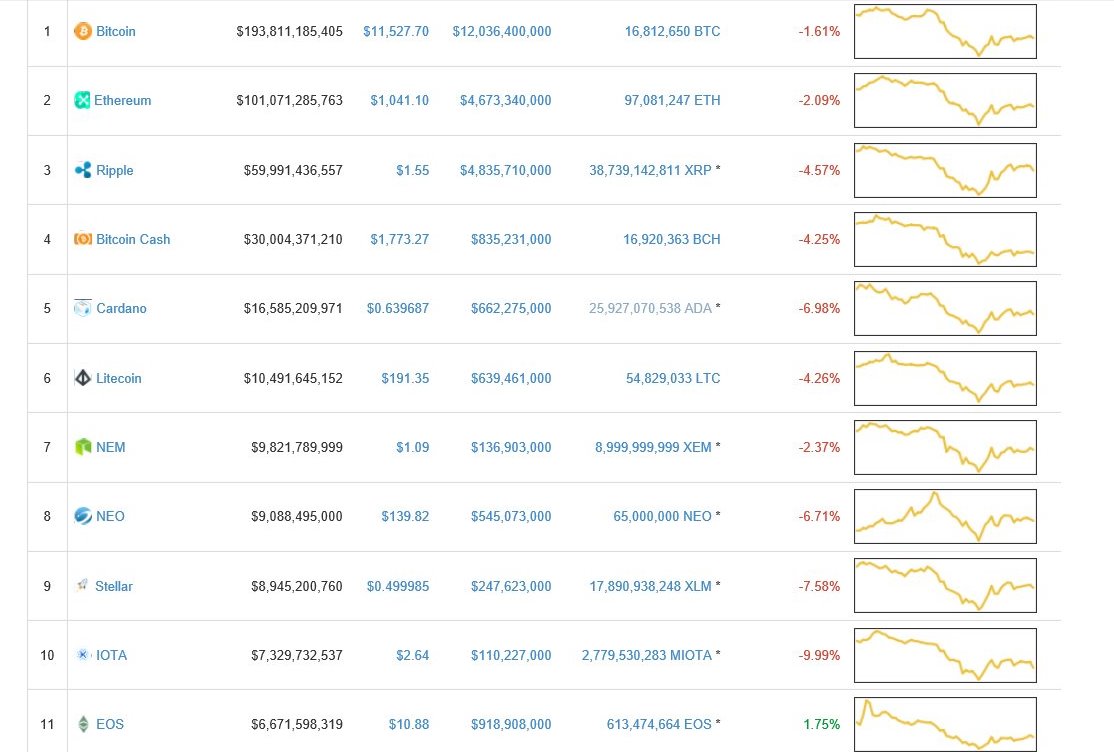
Task: Open the Cardano coin page link
Action: tap(121, 308)
